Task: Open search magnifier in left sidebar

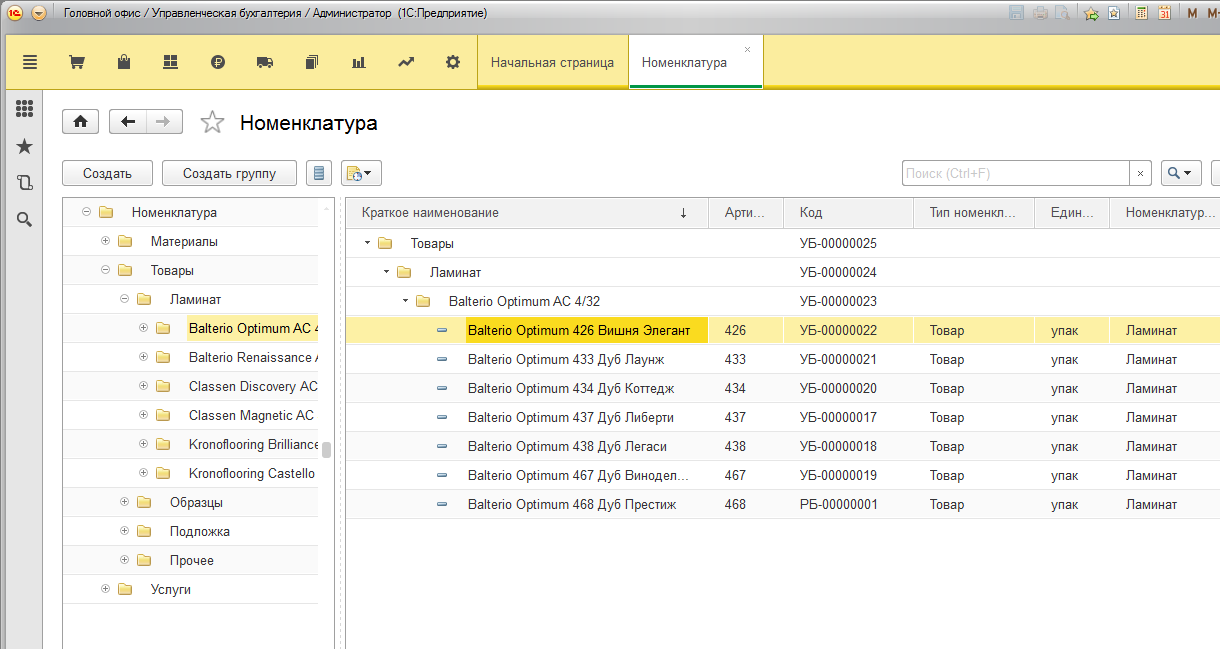Action: [25, 220]
